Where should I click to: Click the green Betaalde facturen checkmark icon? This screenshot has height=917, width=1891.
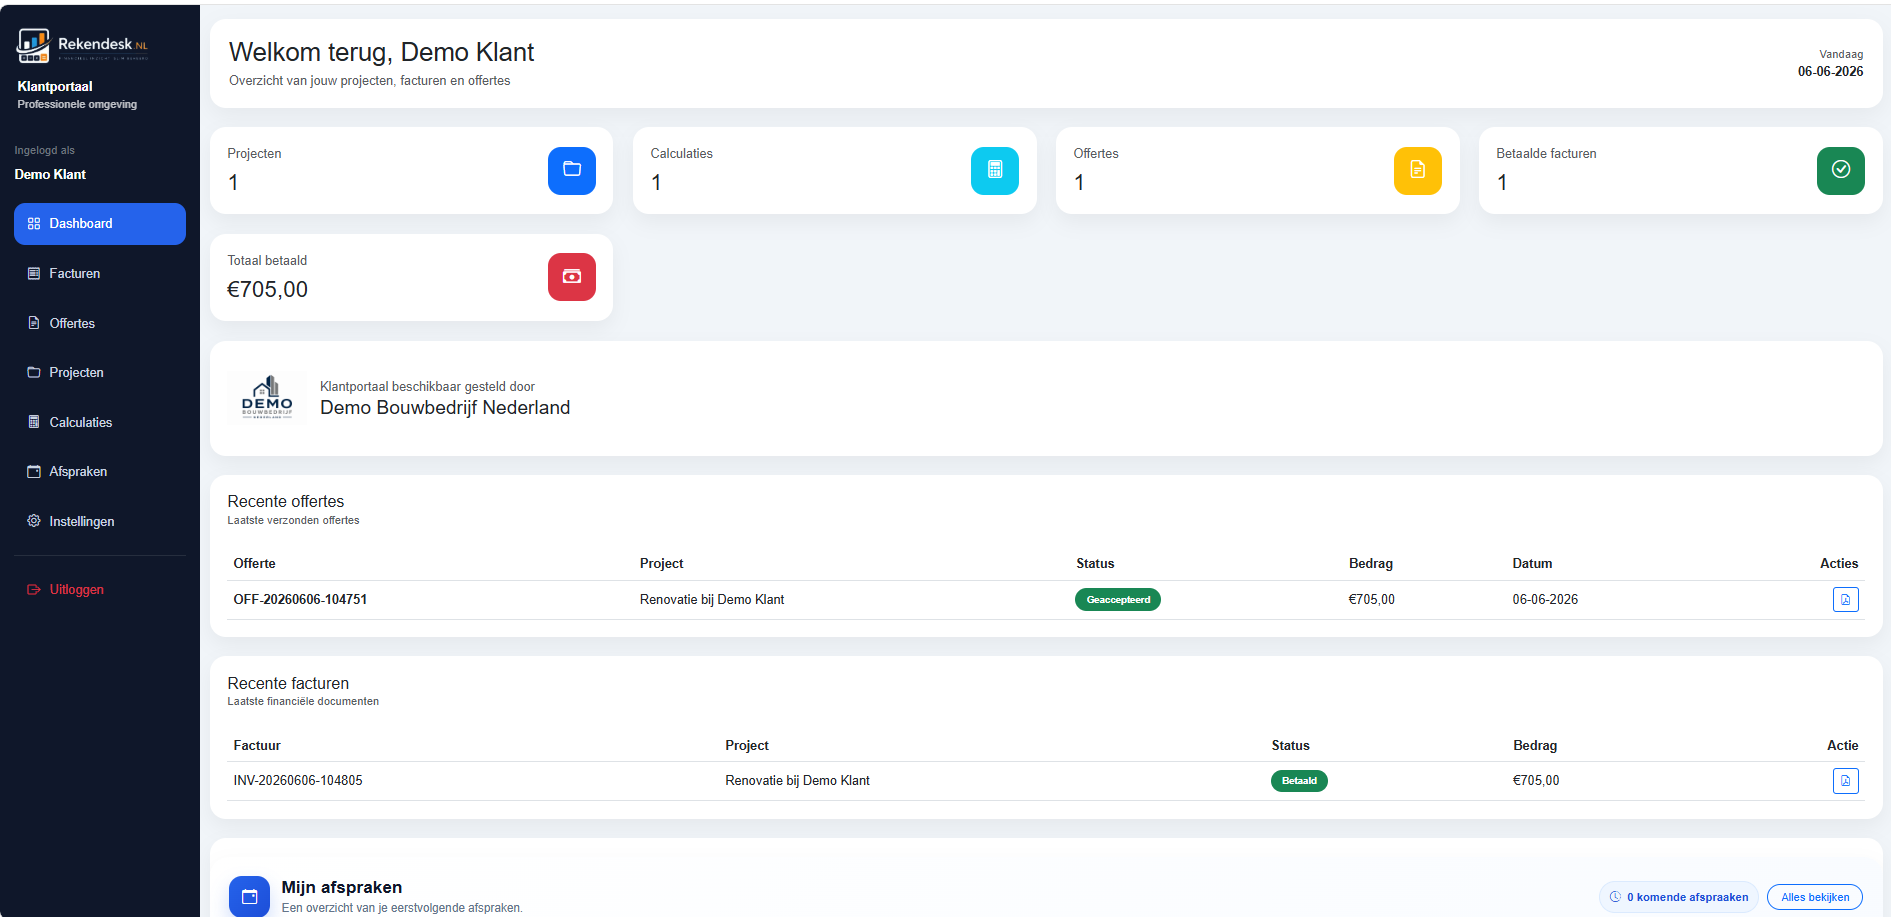1841,170
